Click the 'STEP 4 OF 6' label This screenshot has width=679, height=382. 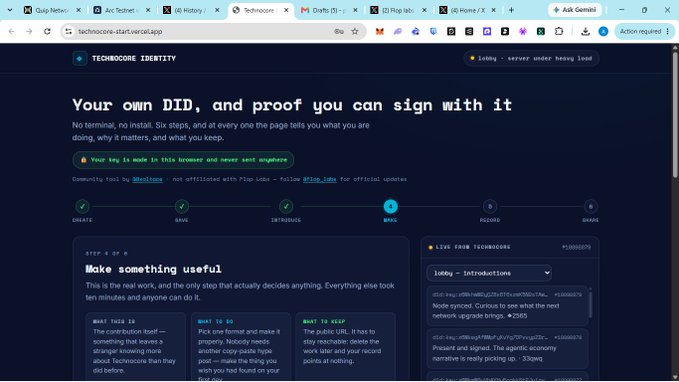(107, 253)
